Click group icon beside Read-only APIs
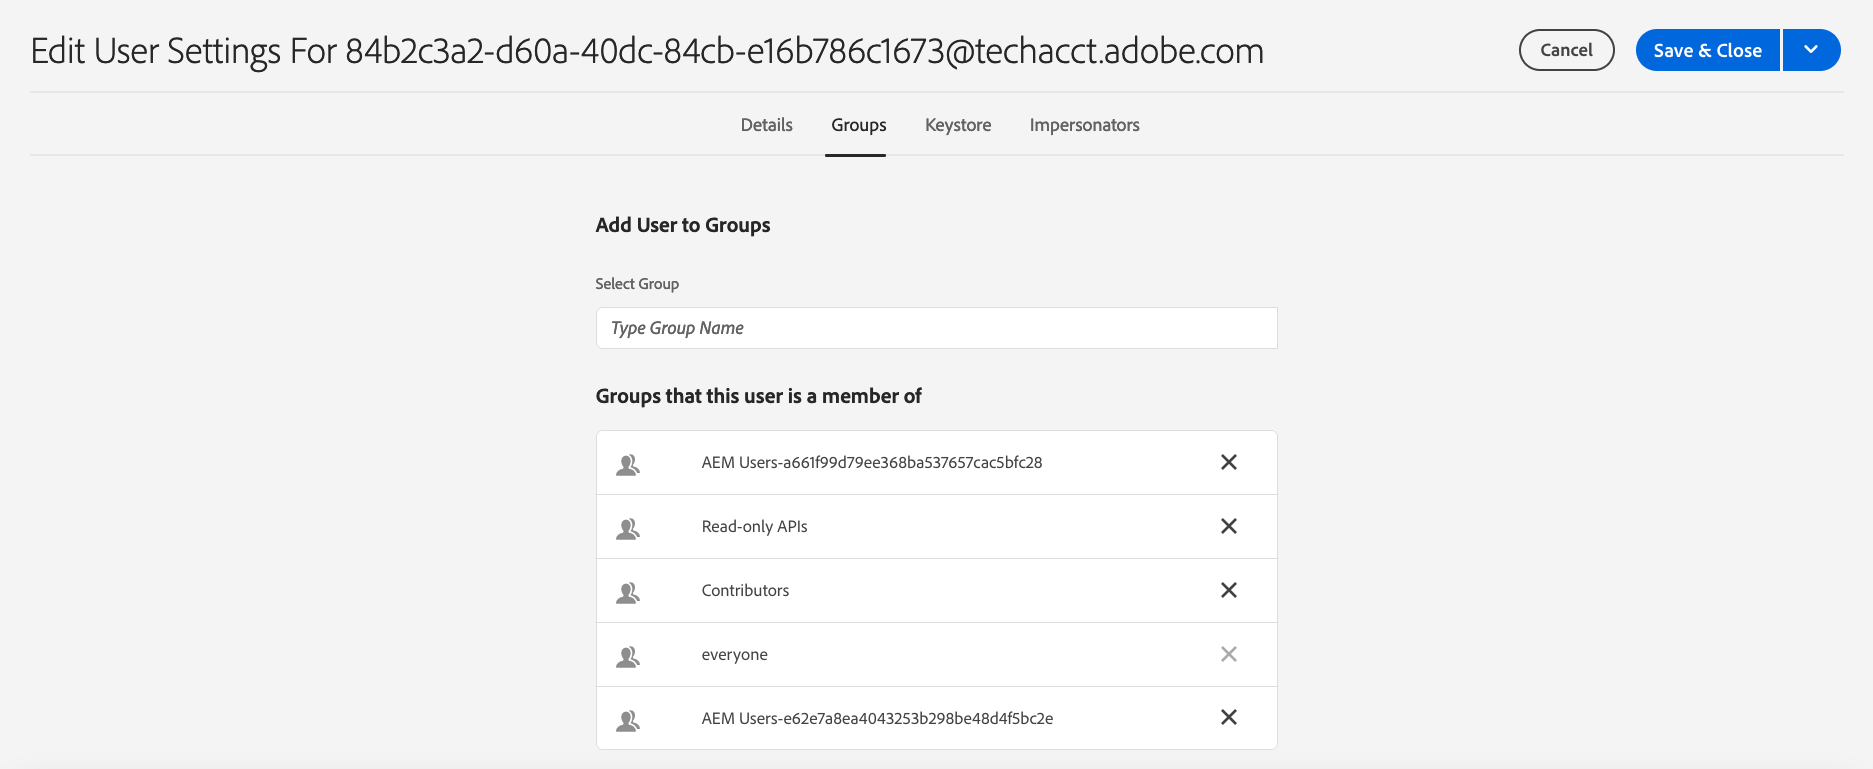Image resolution: width=1873 pixels, height=769 pixels. (628, 528)
